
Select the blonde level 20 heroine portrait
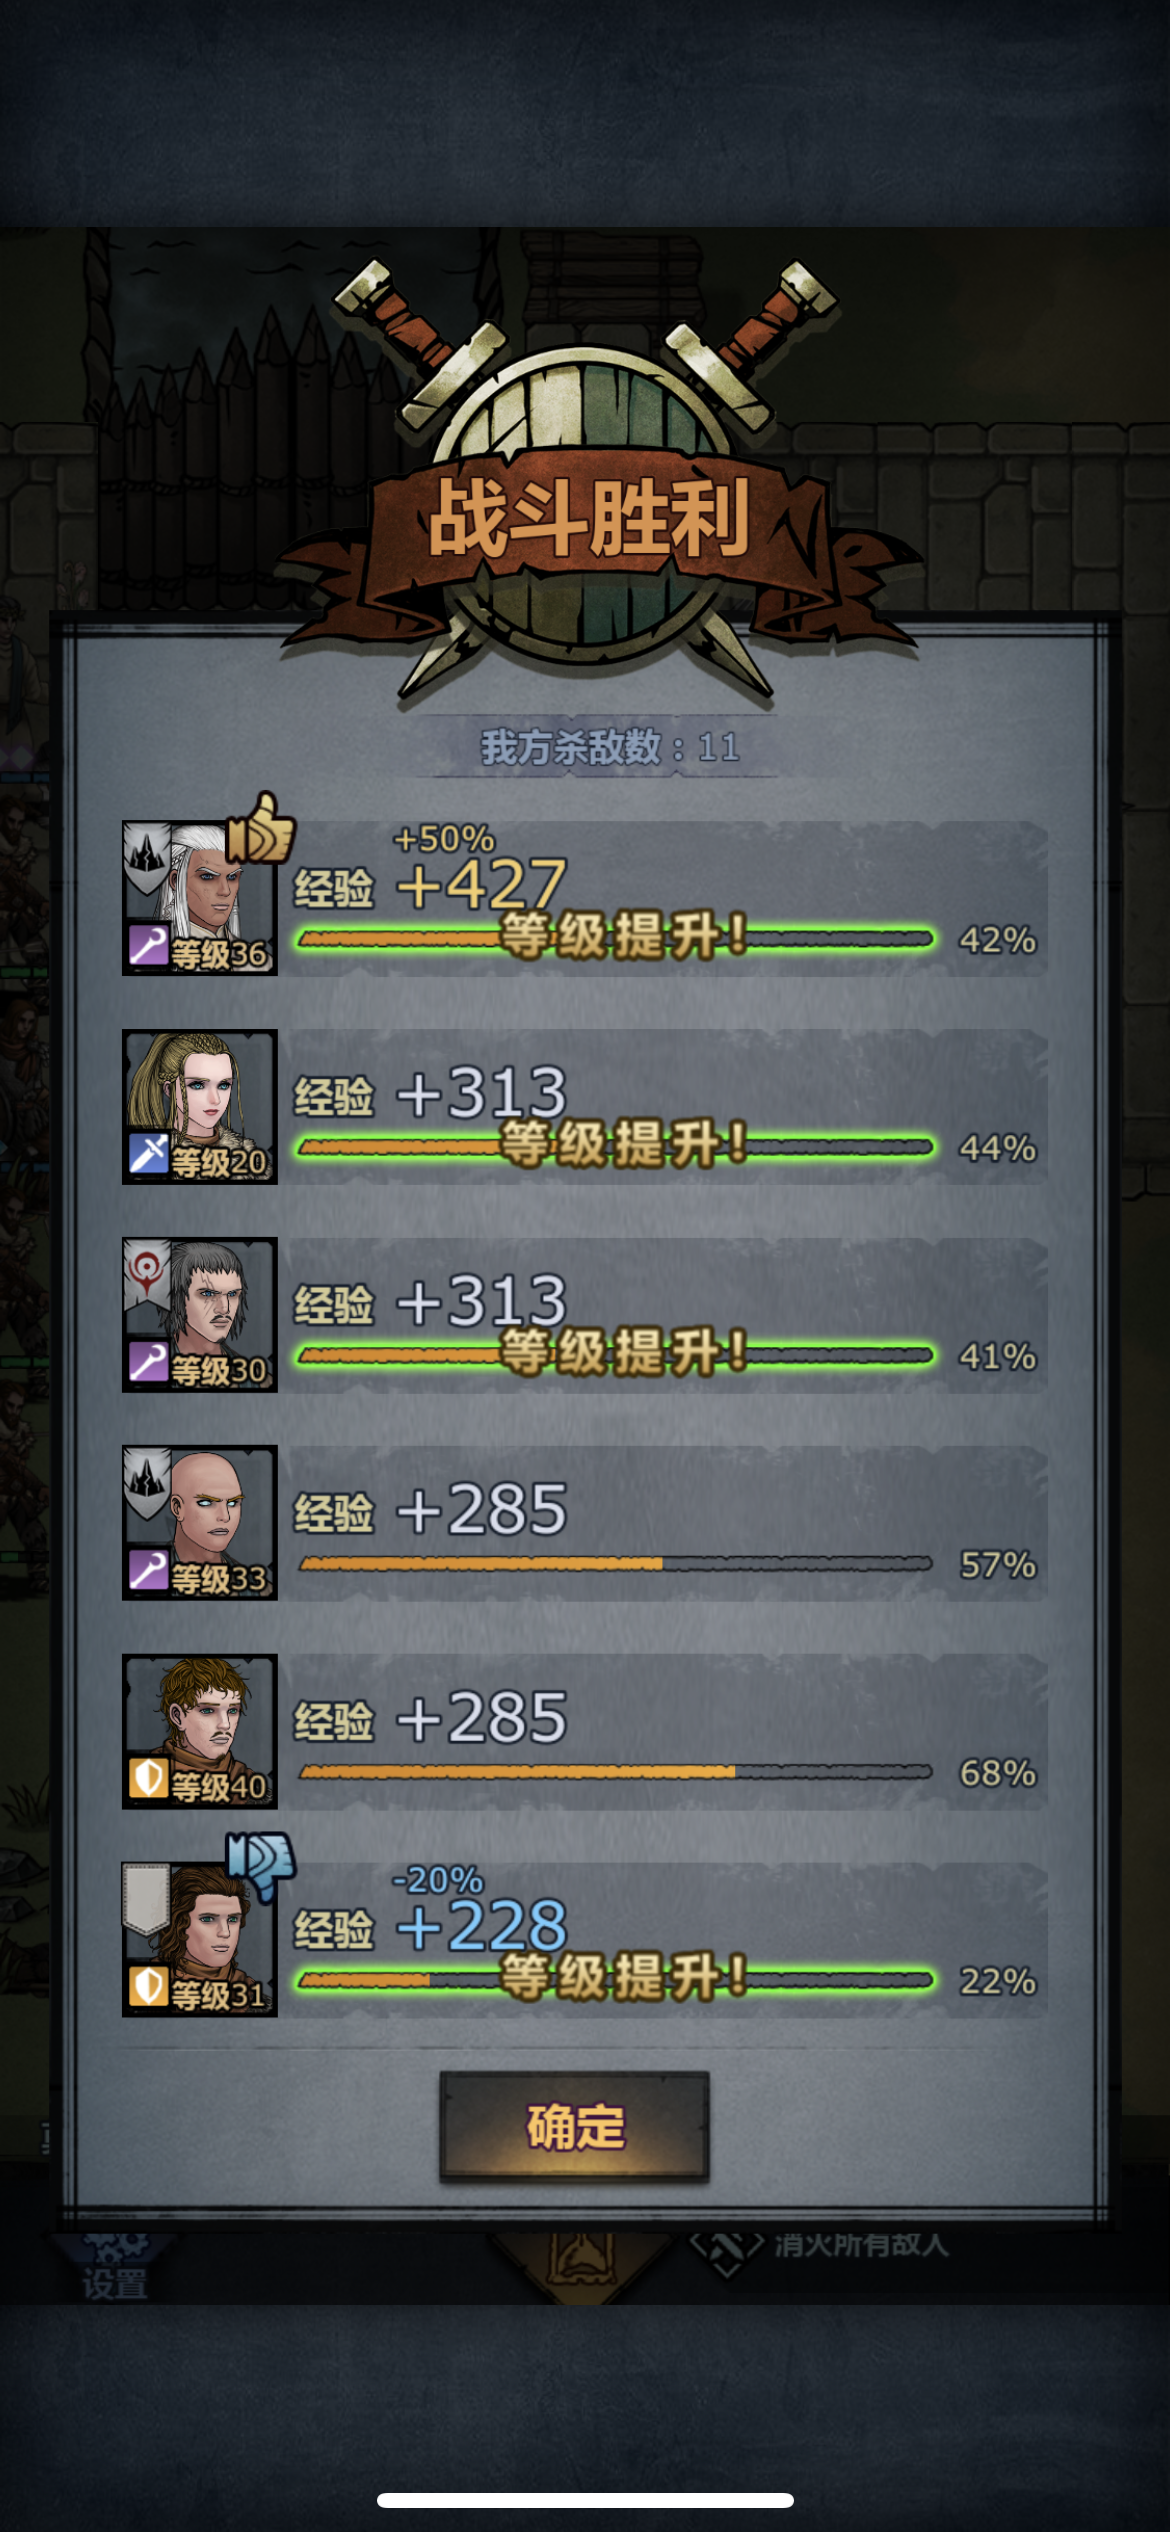click(200, 1107)
